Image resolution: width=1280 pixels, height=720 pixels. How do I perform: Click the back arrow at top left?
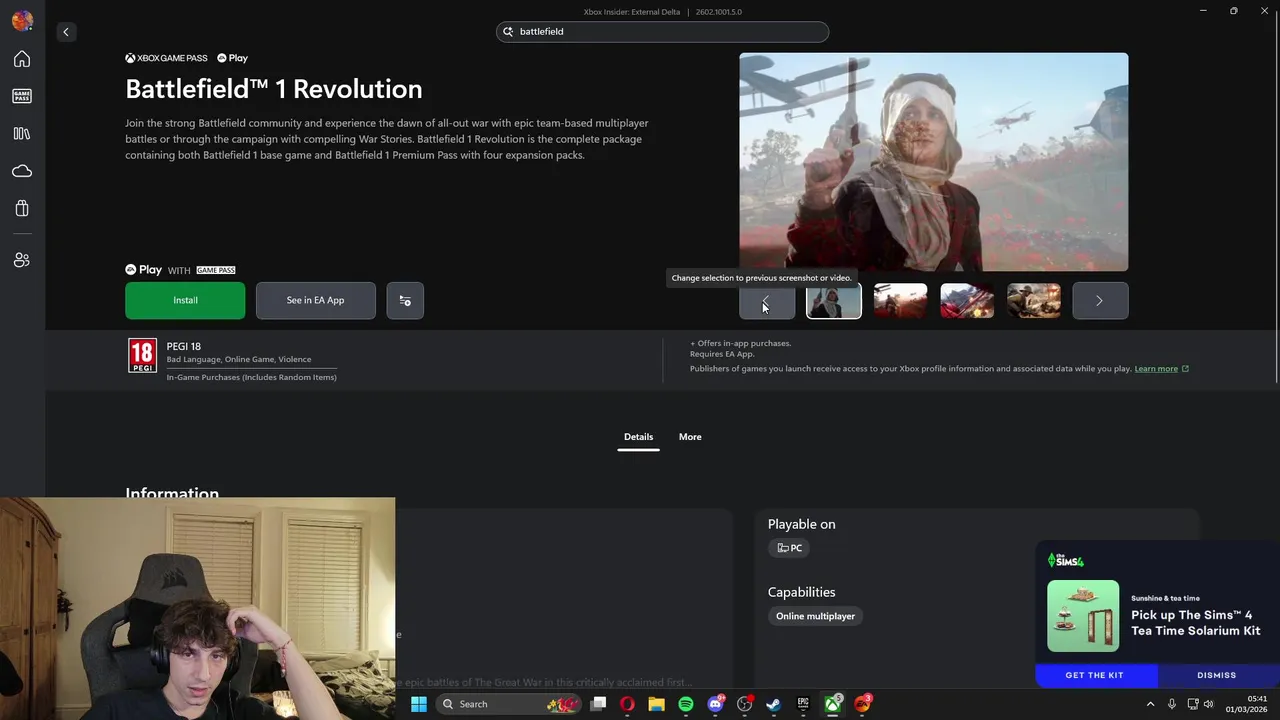click(66, 32)
